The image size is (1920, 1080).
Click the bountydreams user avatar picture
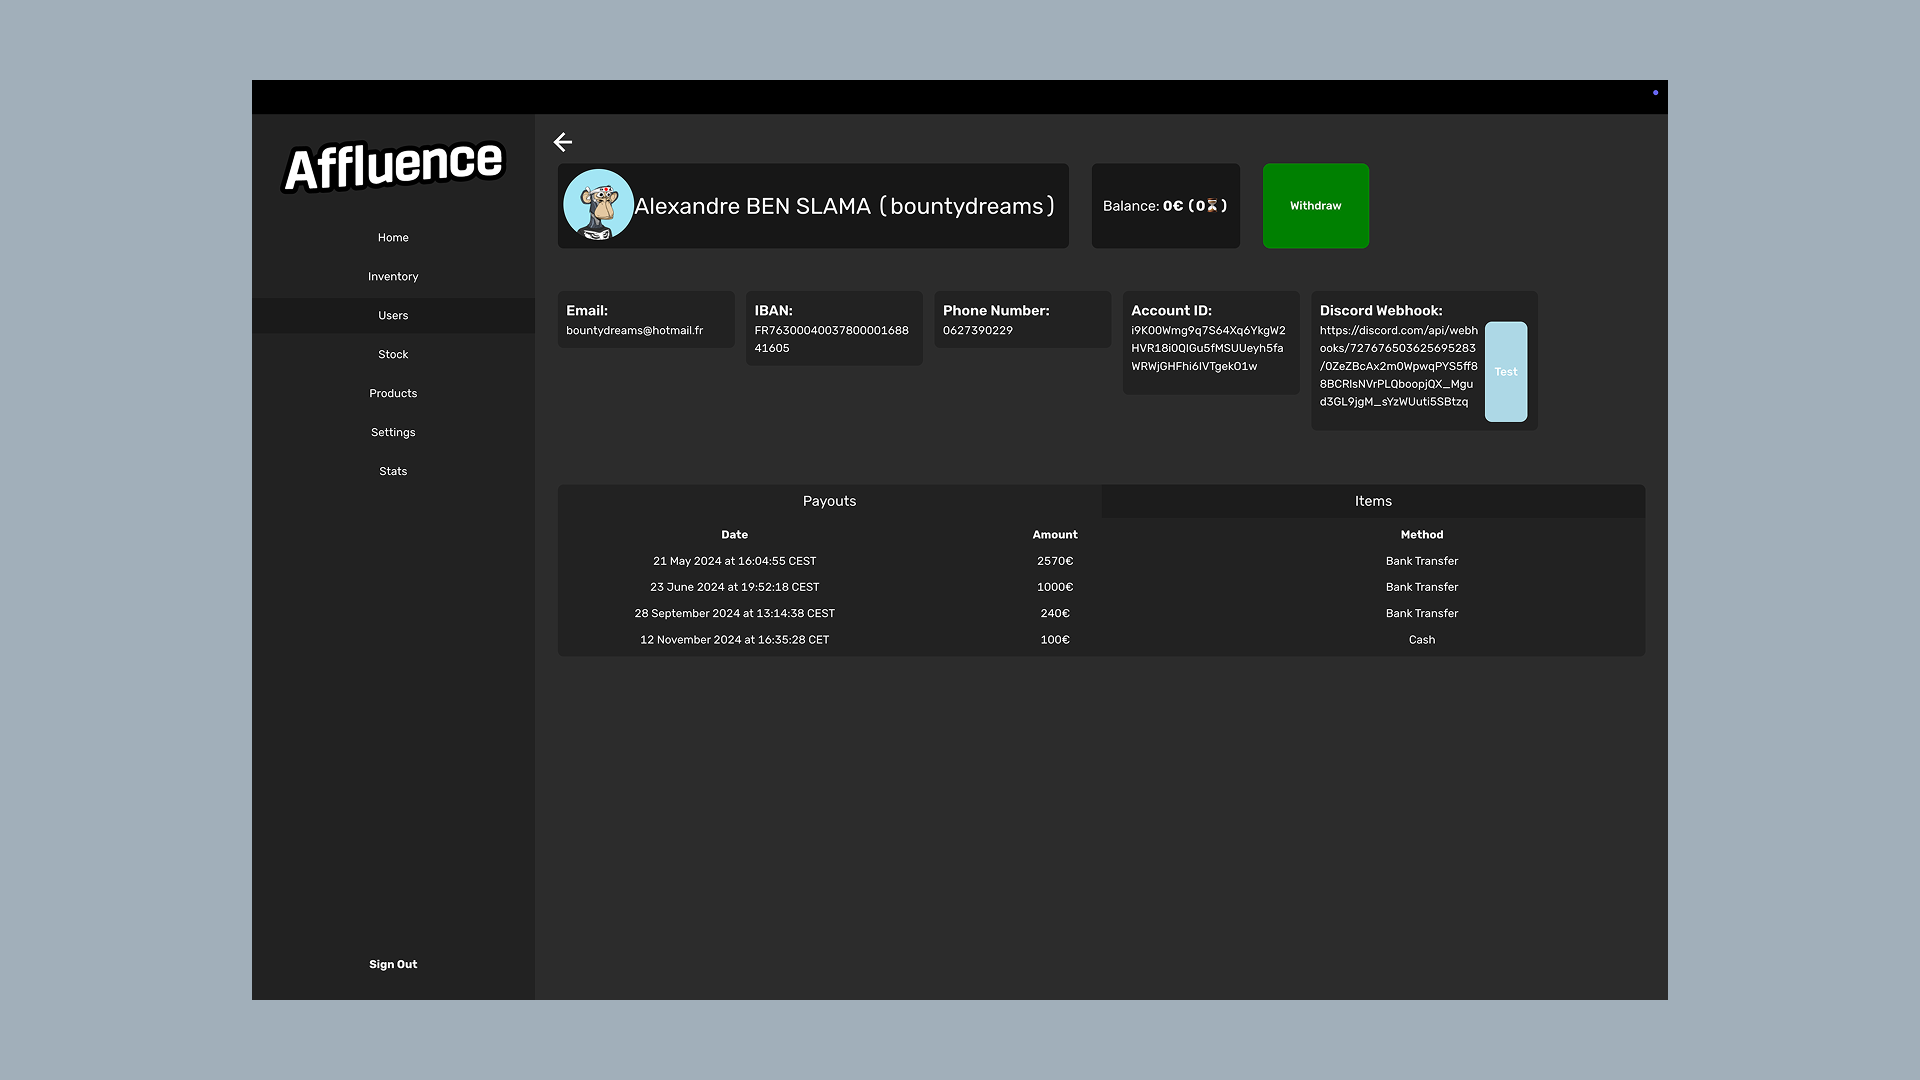(x=598, y=205)
